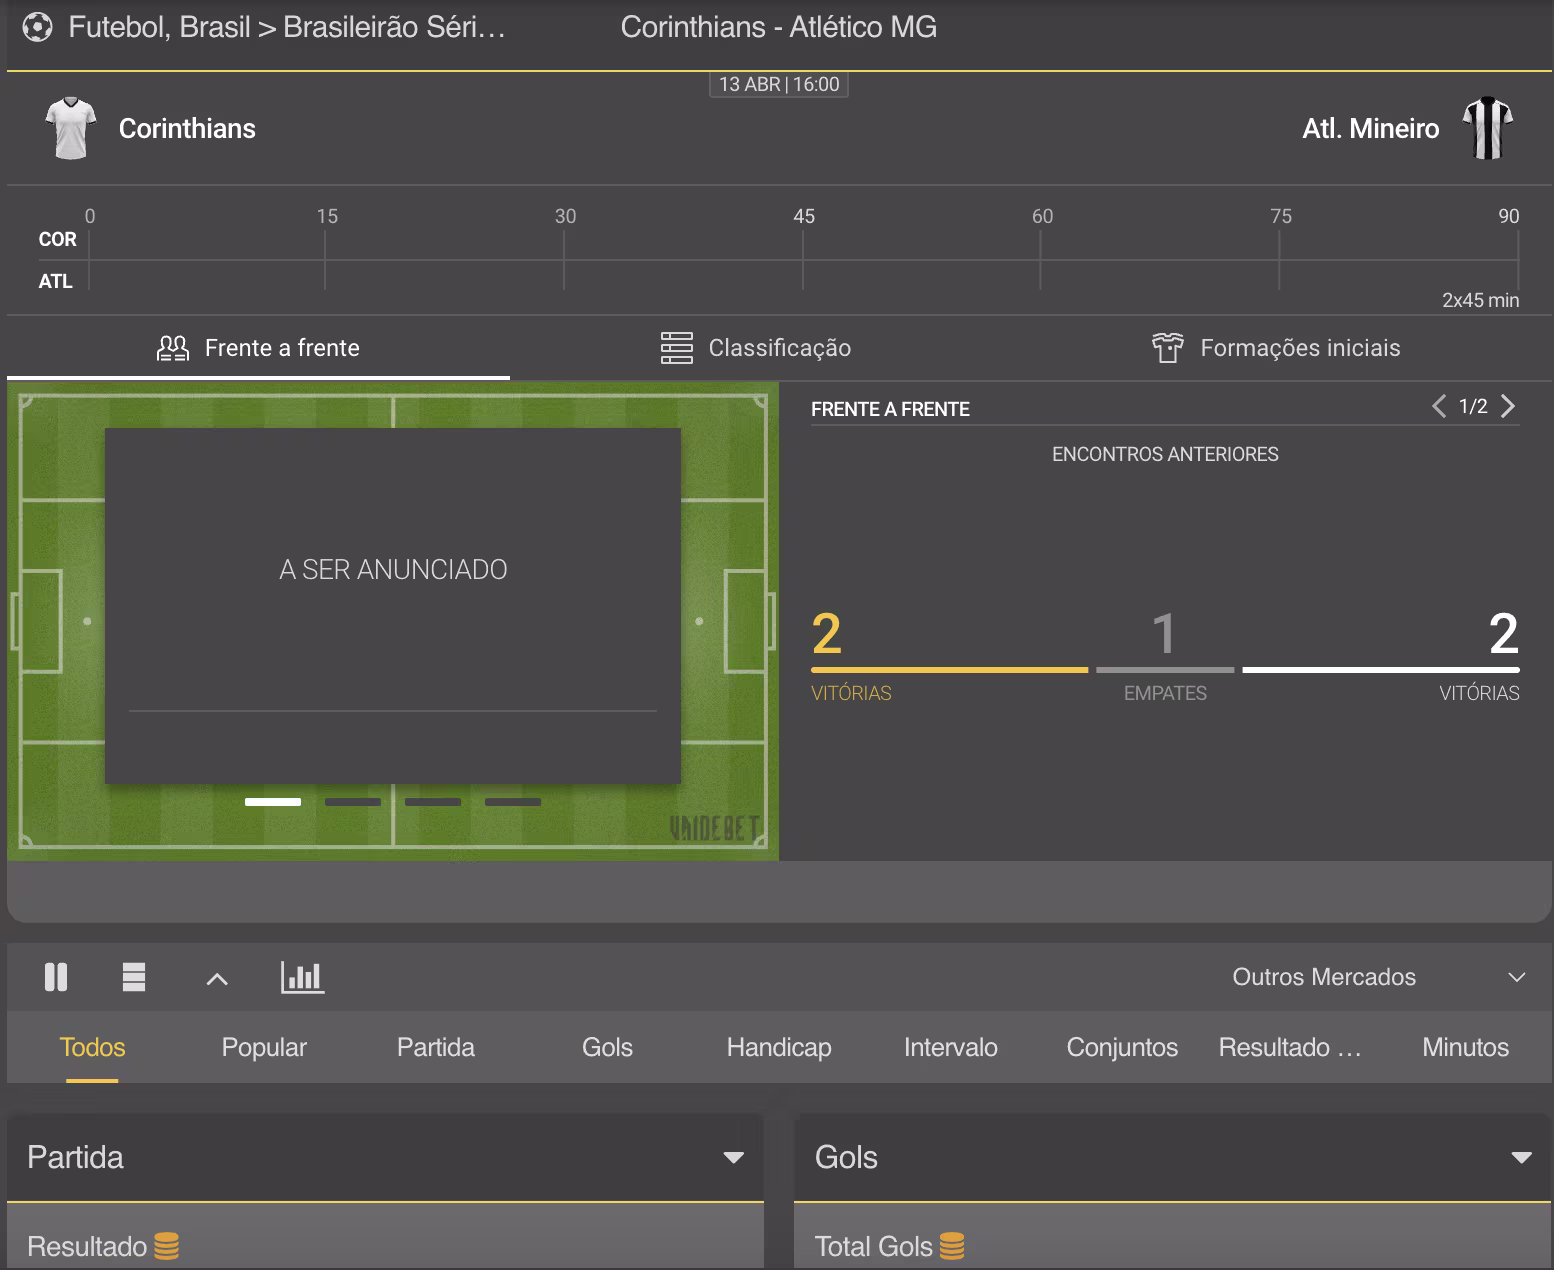The width and height of the screenshot is (1554, 1270).
Task: Click the 2x45 min label
Action: point(1480,300)
